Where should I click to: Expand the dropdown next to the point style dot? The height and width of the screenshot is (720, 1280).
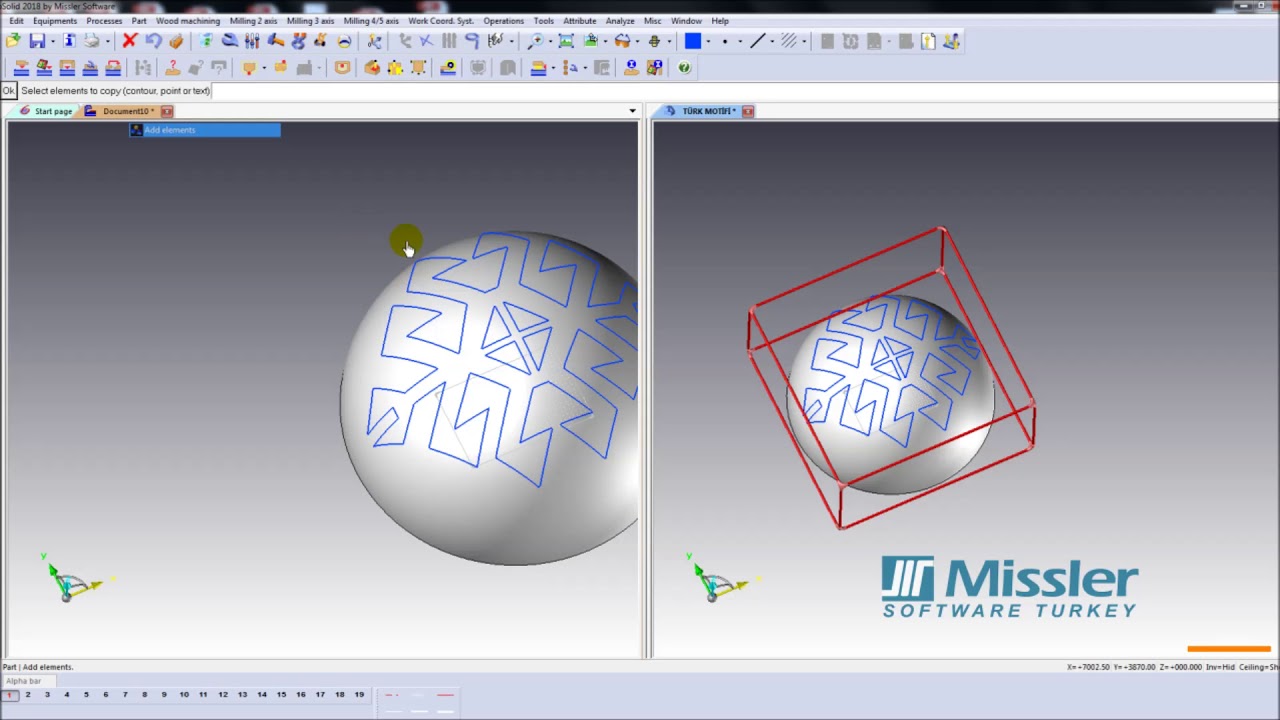pyautogui.click(x=739, y=41)
